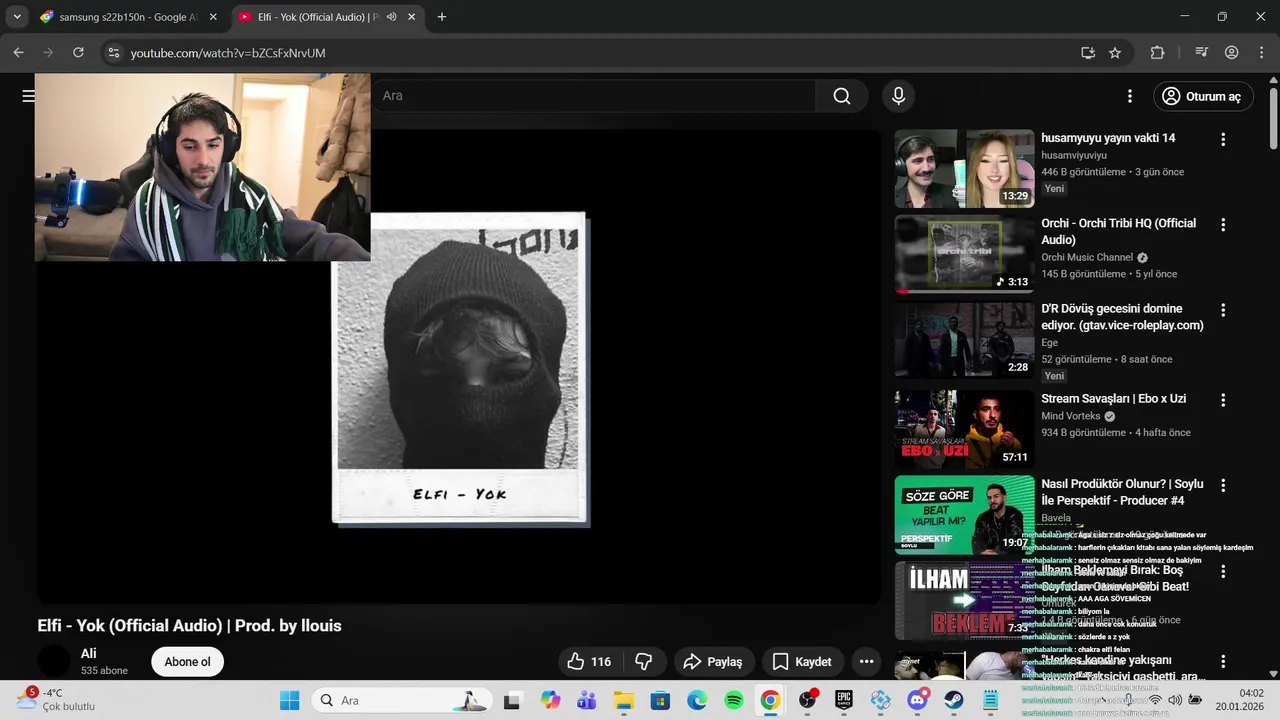Open Chrome three-dot menu

pyautogui.click(x=1261, y=53)
